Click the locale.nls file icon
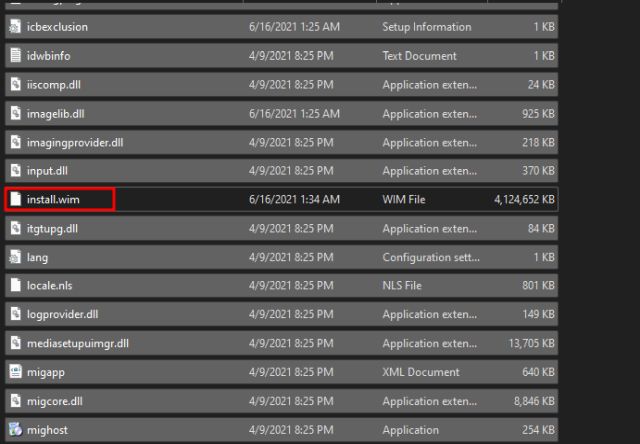The height and width of the screenshot is (444, 640). coord(15,286)
